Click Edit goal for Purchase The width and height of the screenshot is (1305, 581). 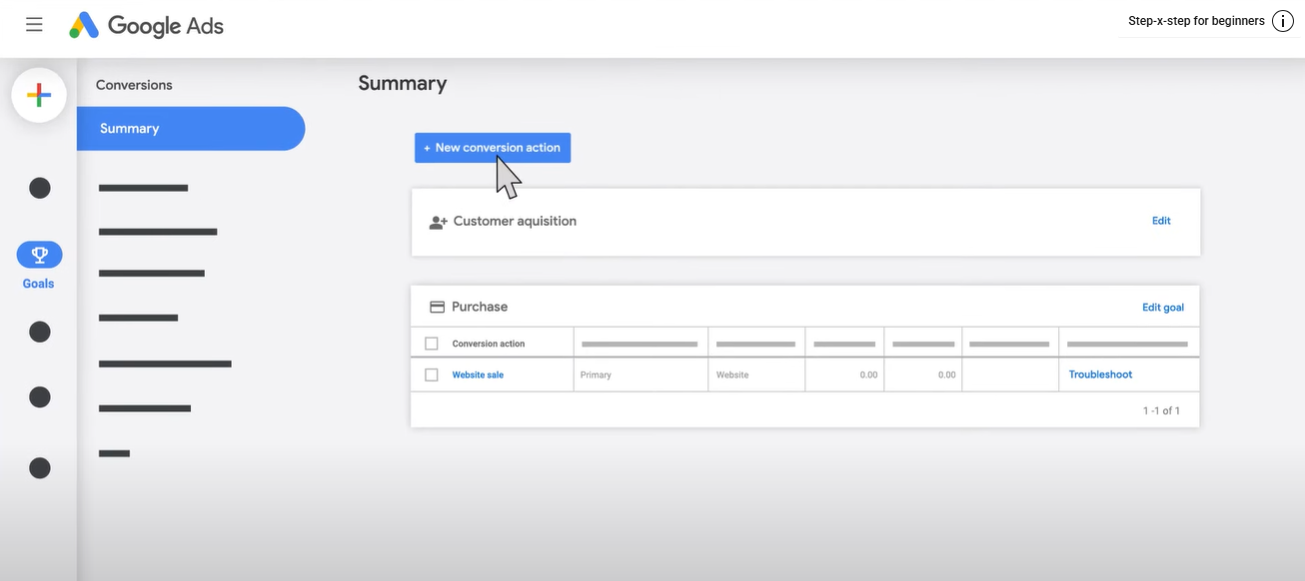1163,308
